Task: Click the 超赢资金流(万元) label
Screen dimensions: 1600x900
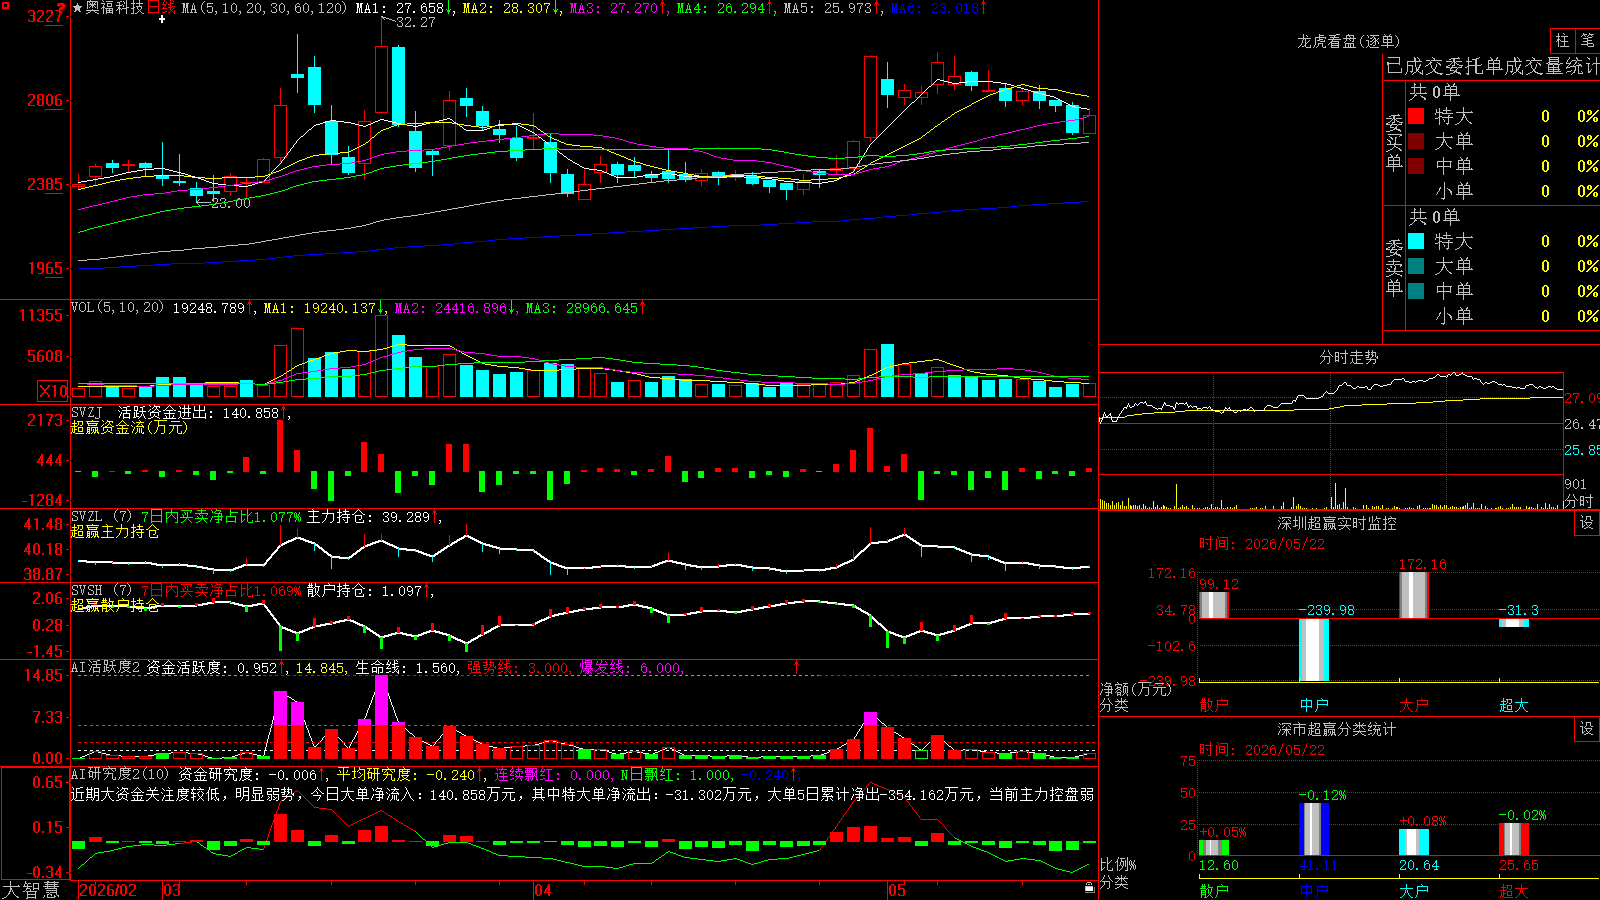Action: click(129, 428)
